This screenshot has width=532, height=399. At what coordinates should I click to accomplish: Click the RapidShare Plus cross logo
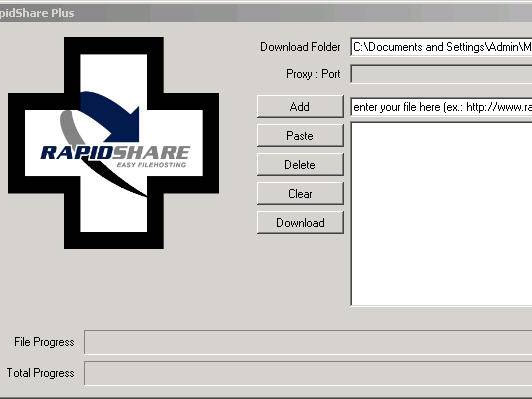click(114, 143)
